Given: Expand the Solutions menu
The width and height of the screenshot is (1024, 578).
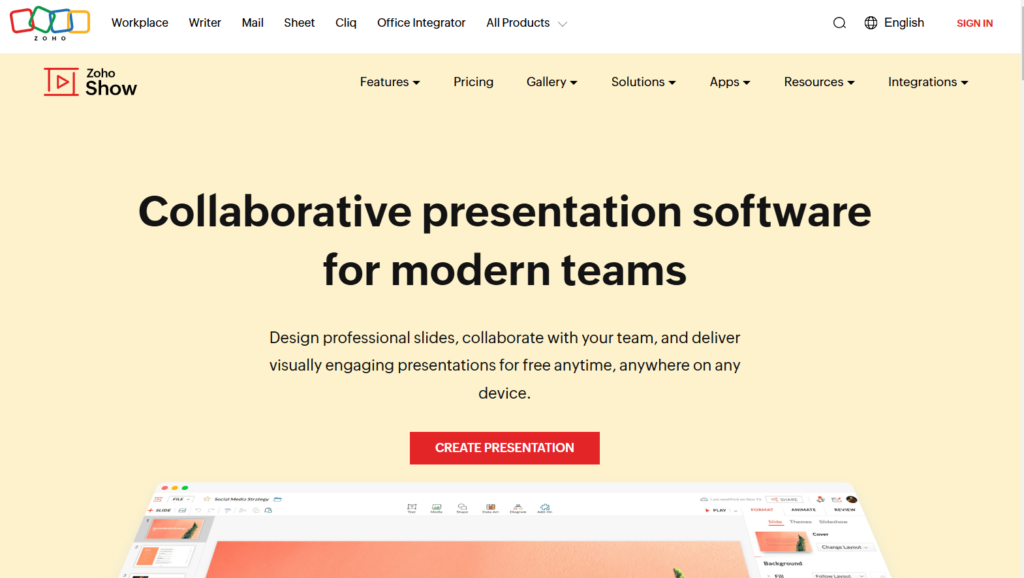Looking at the screenshot, I should pos(643,82).
